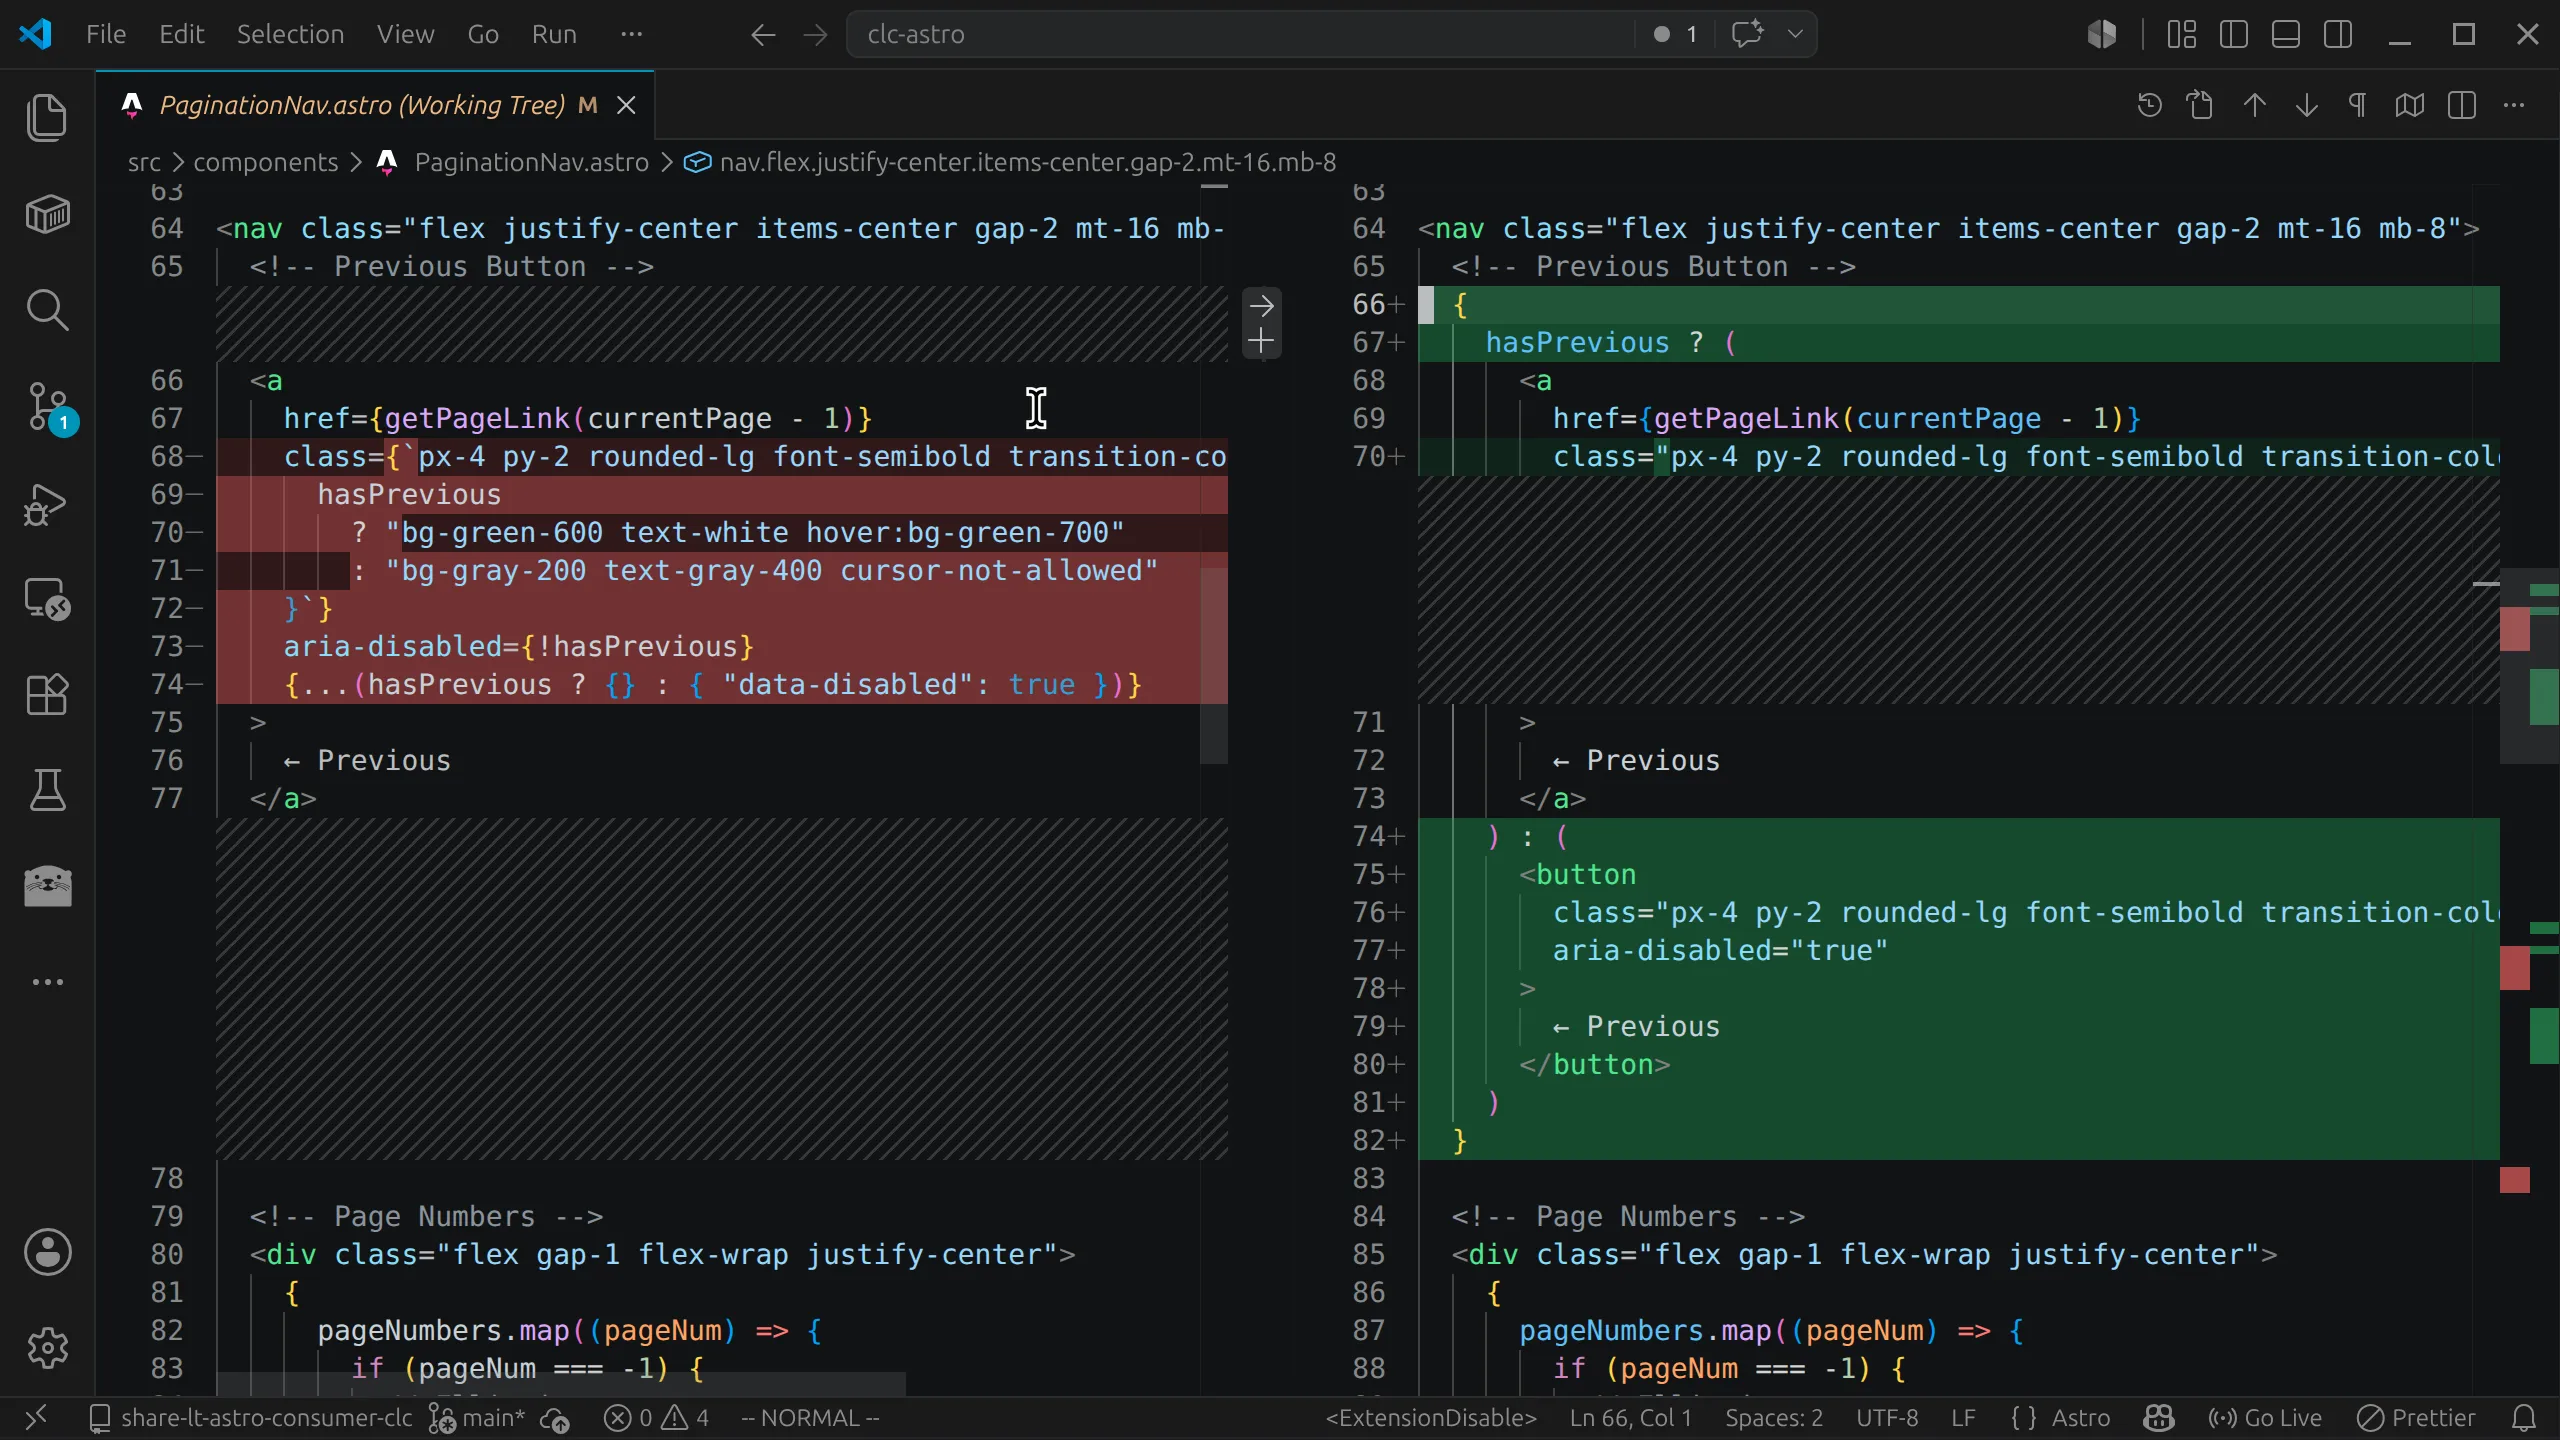
Task: Open editor More Actions ellipsis menu
Action: coord(2514,105)
